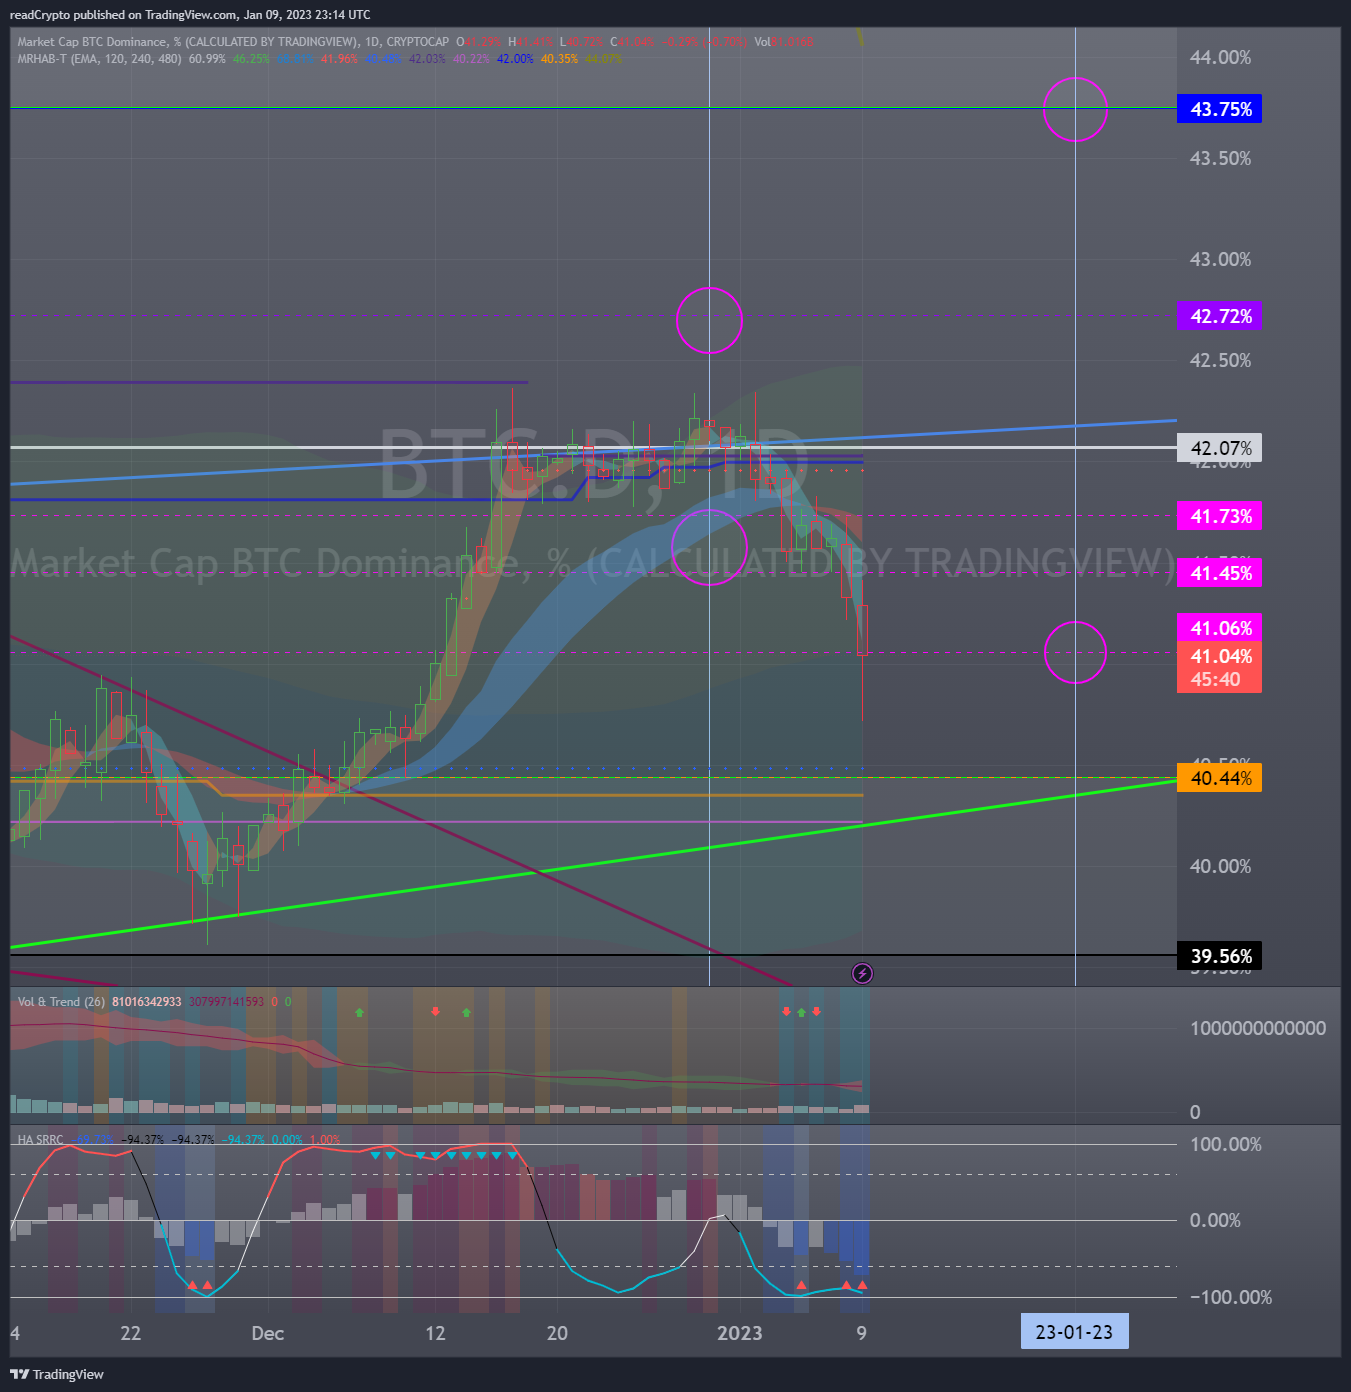Click the magenta circle near 42.72% level
Image resolution: width=1351 pixels, height=1392 pixels.
(709, 320)
